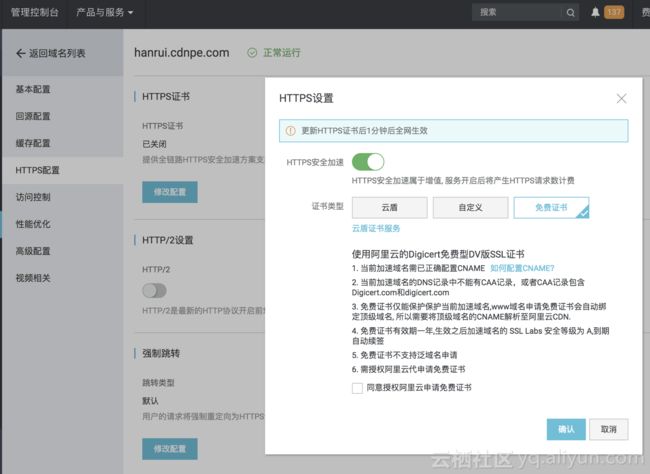Click the 取消 button

point(609,429)
